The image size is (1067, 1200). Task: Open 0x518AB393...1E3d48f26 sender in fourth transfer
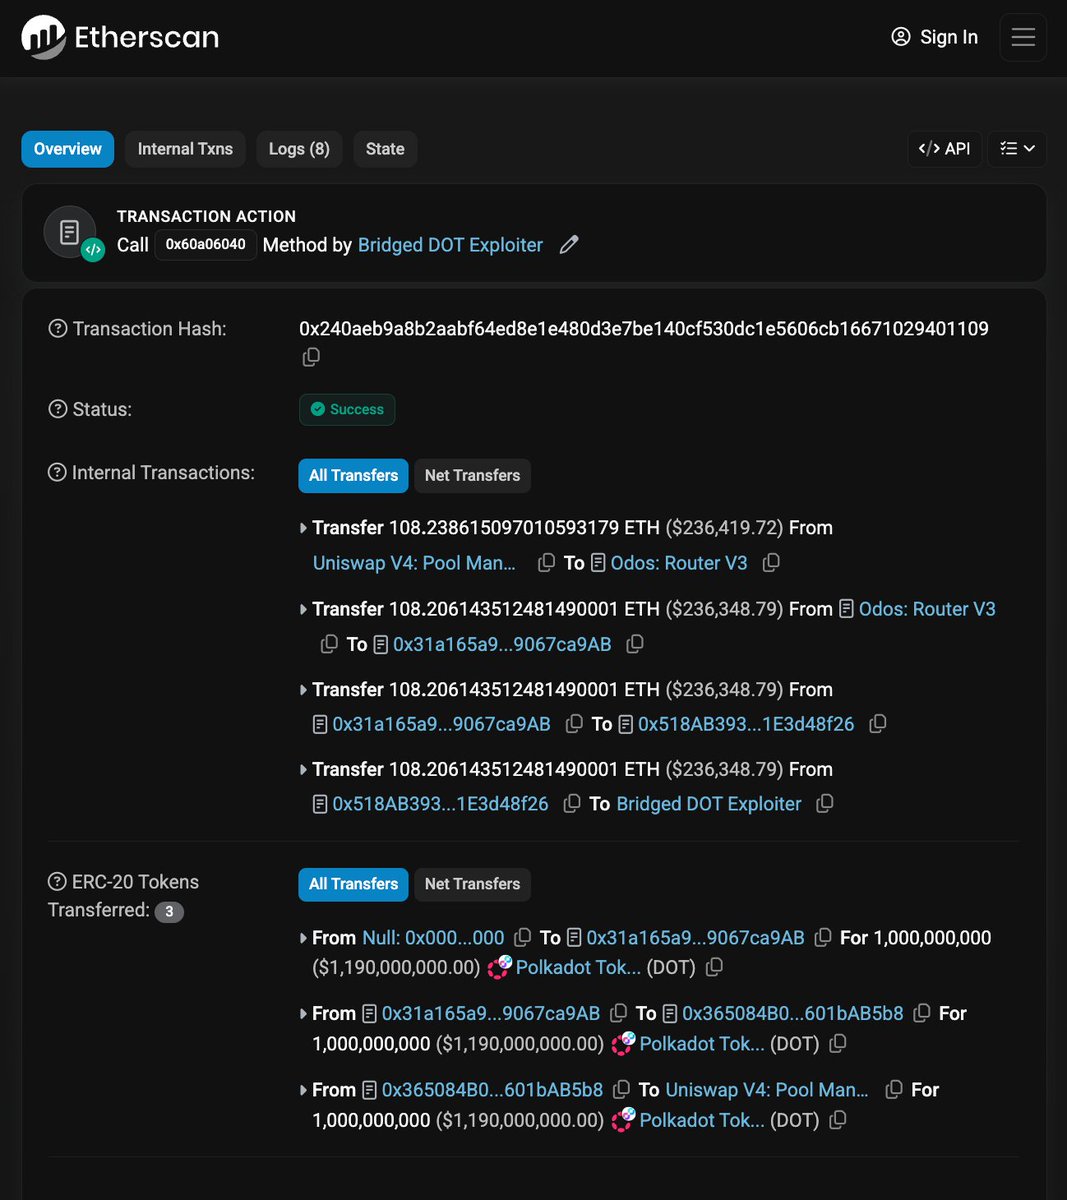(x=440, y=804)
